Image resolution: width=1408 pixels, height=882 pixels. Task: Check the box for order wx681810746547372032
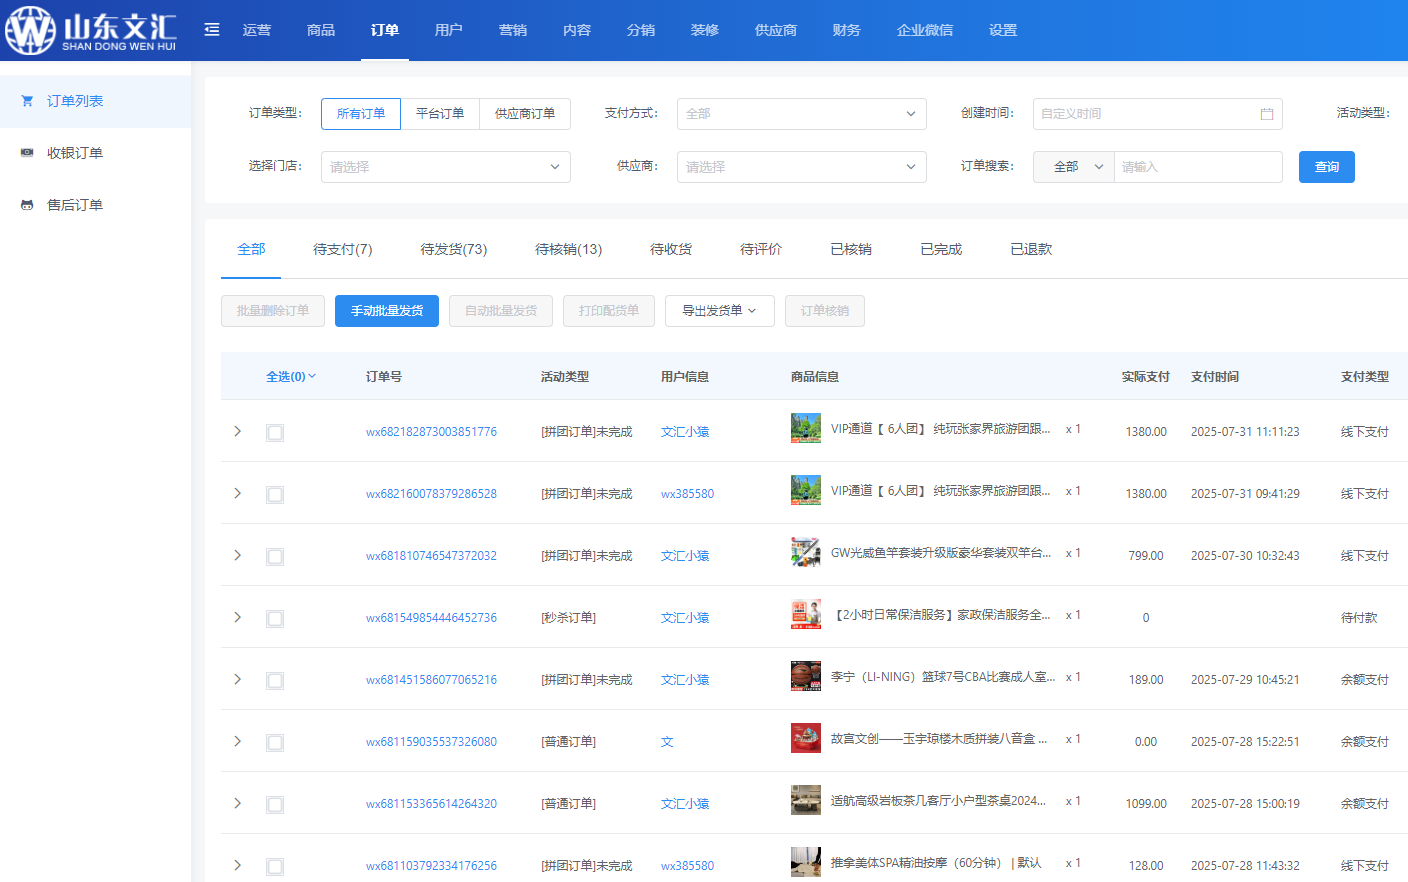point(275,557)
